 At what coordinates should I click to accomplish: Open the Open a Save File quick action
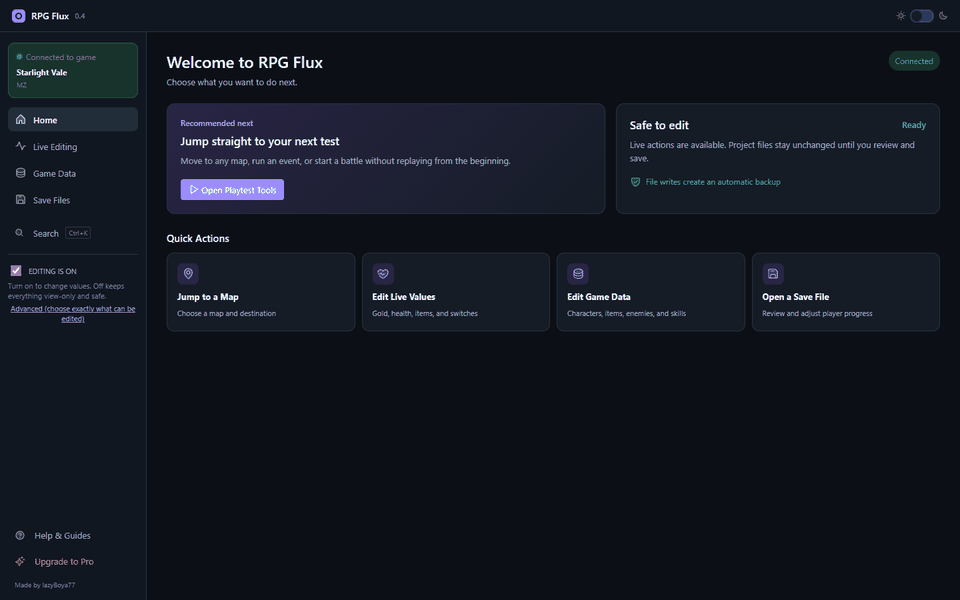(x=846, y=292)
